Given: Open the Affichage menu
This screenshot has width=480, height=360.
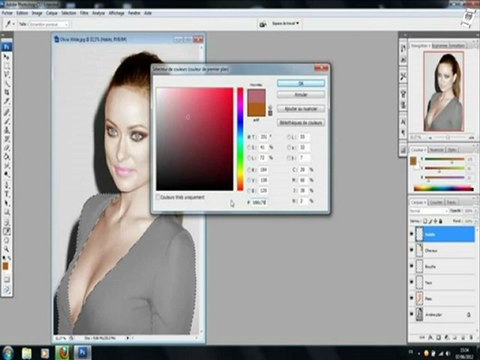Looking at the screenshot, I should (x=116, y=13).
